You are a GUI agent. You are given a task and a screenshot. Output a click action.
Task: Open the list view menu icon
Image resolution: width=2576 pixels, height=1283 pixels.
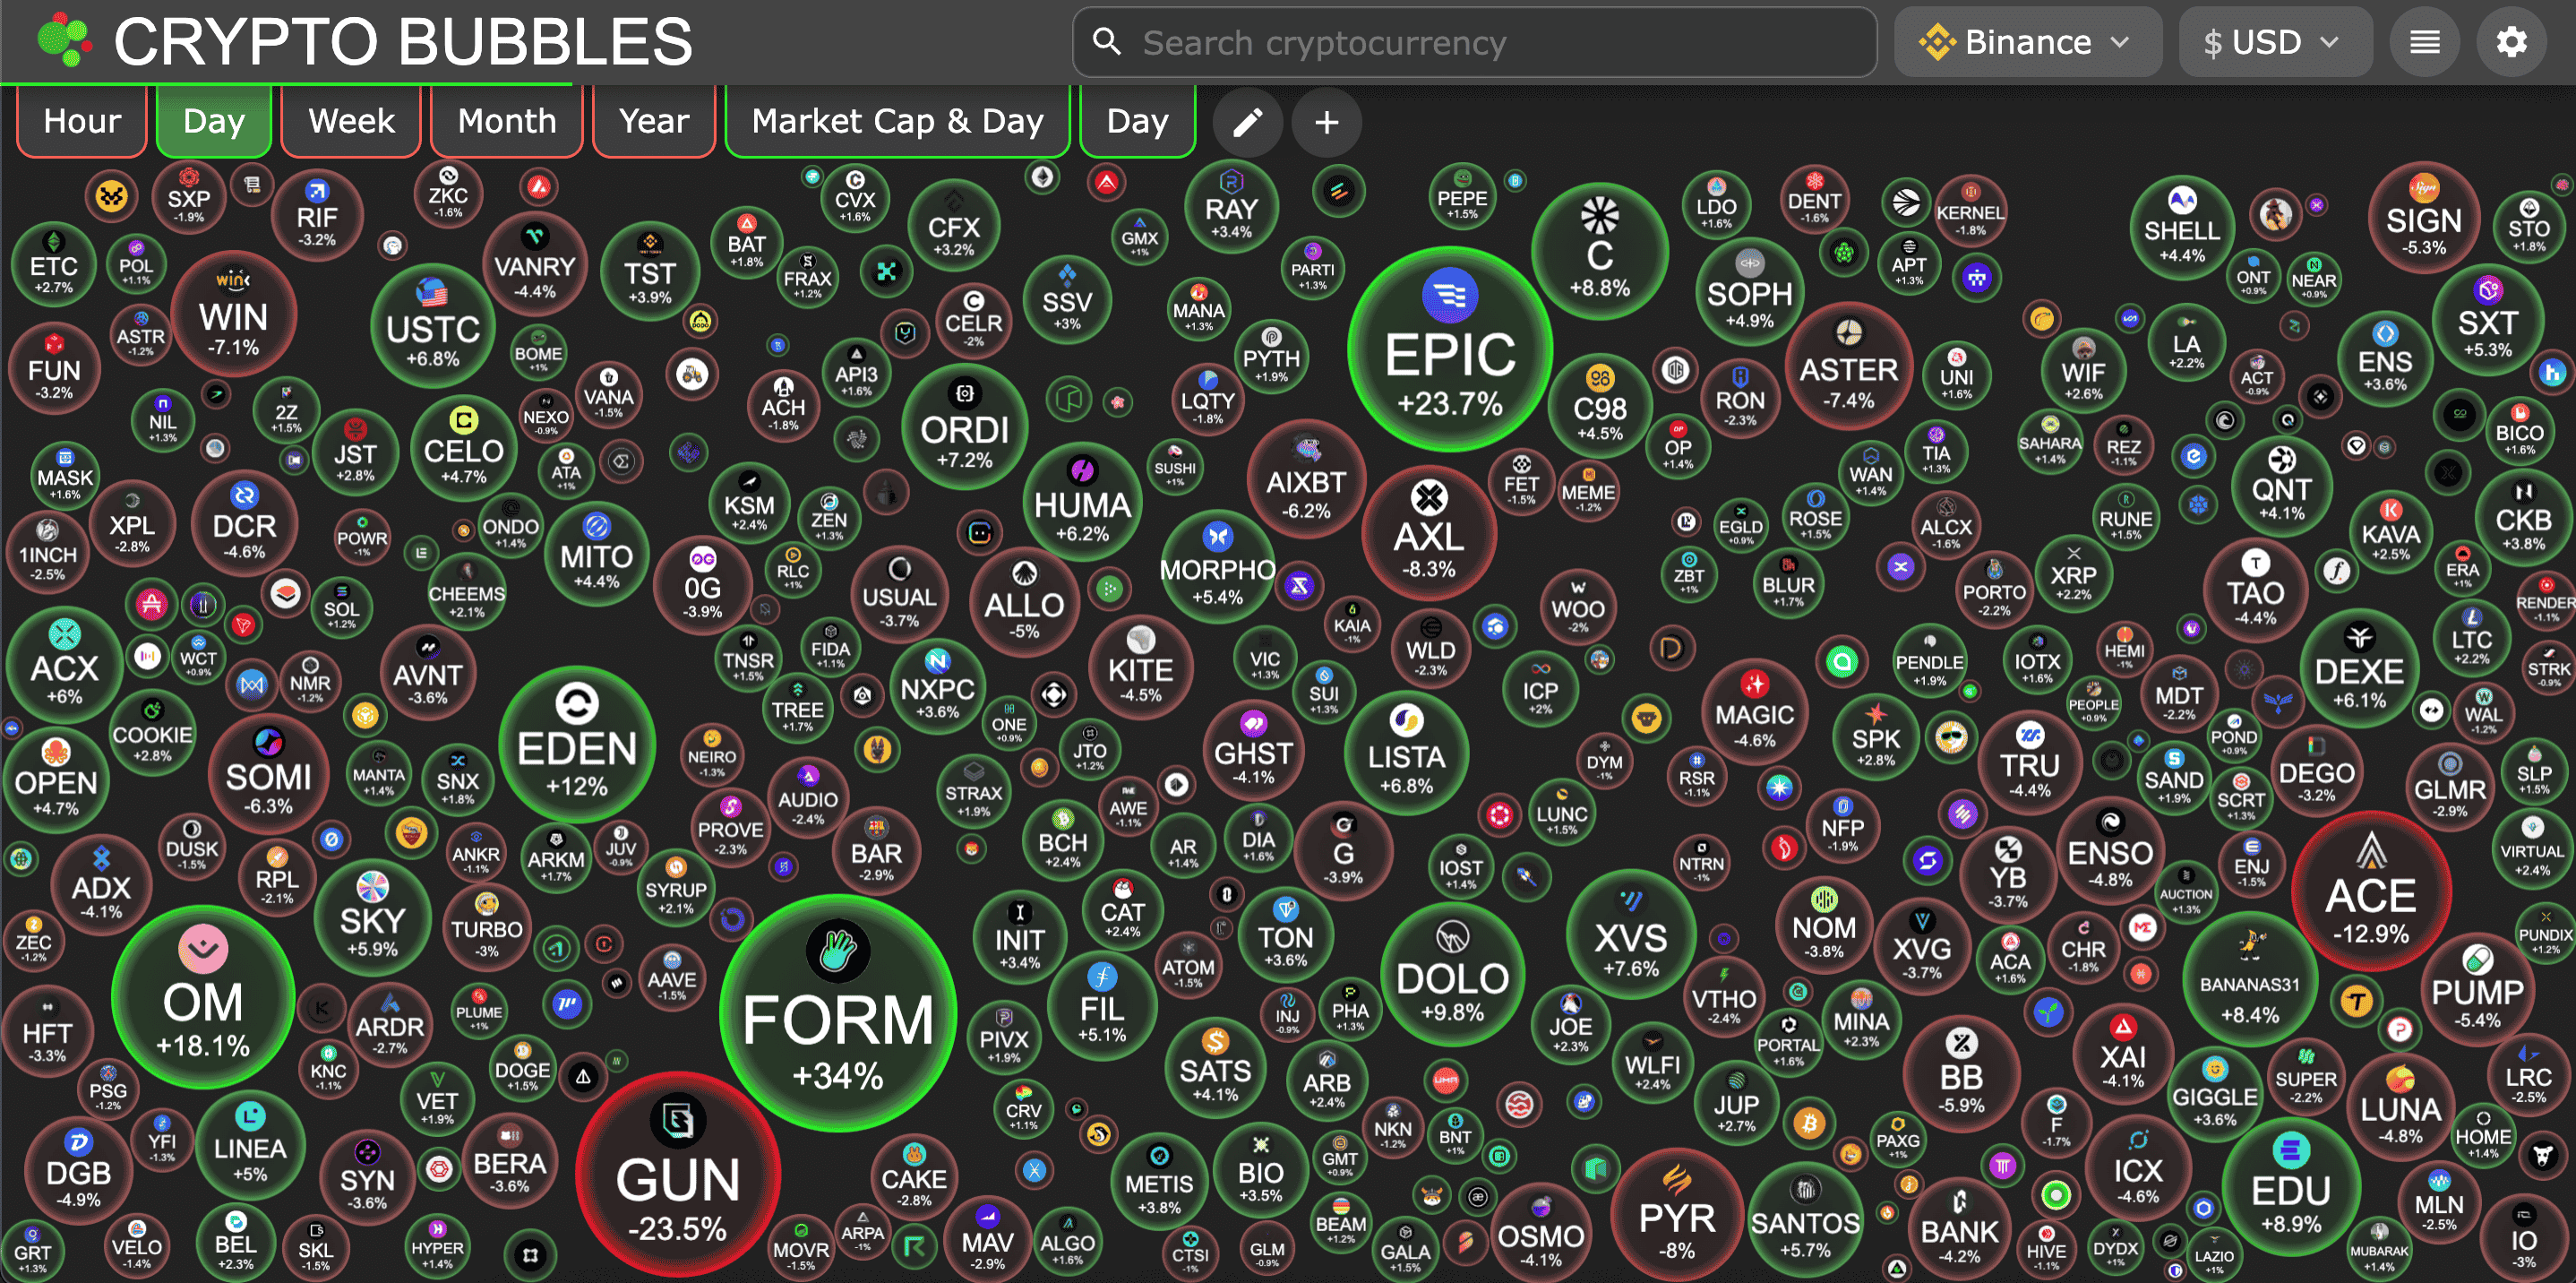[x=2424, y=42]
